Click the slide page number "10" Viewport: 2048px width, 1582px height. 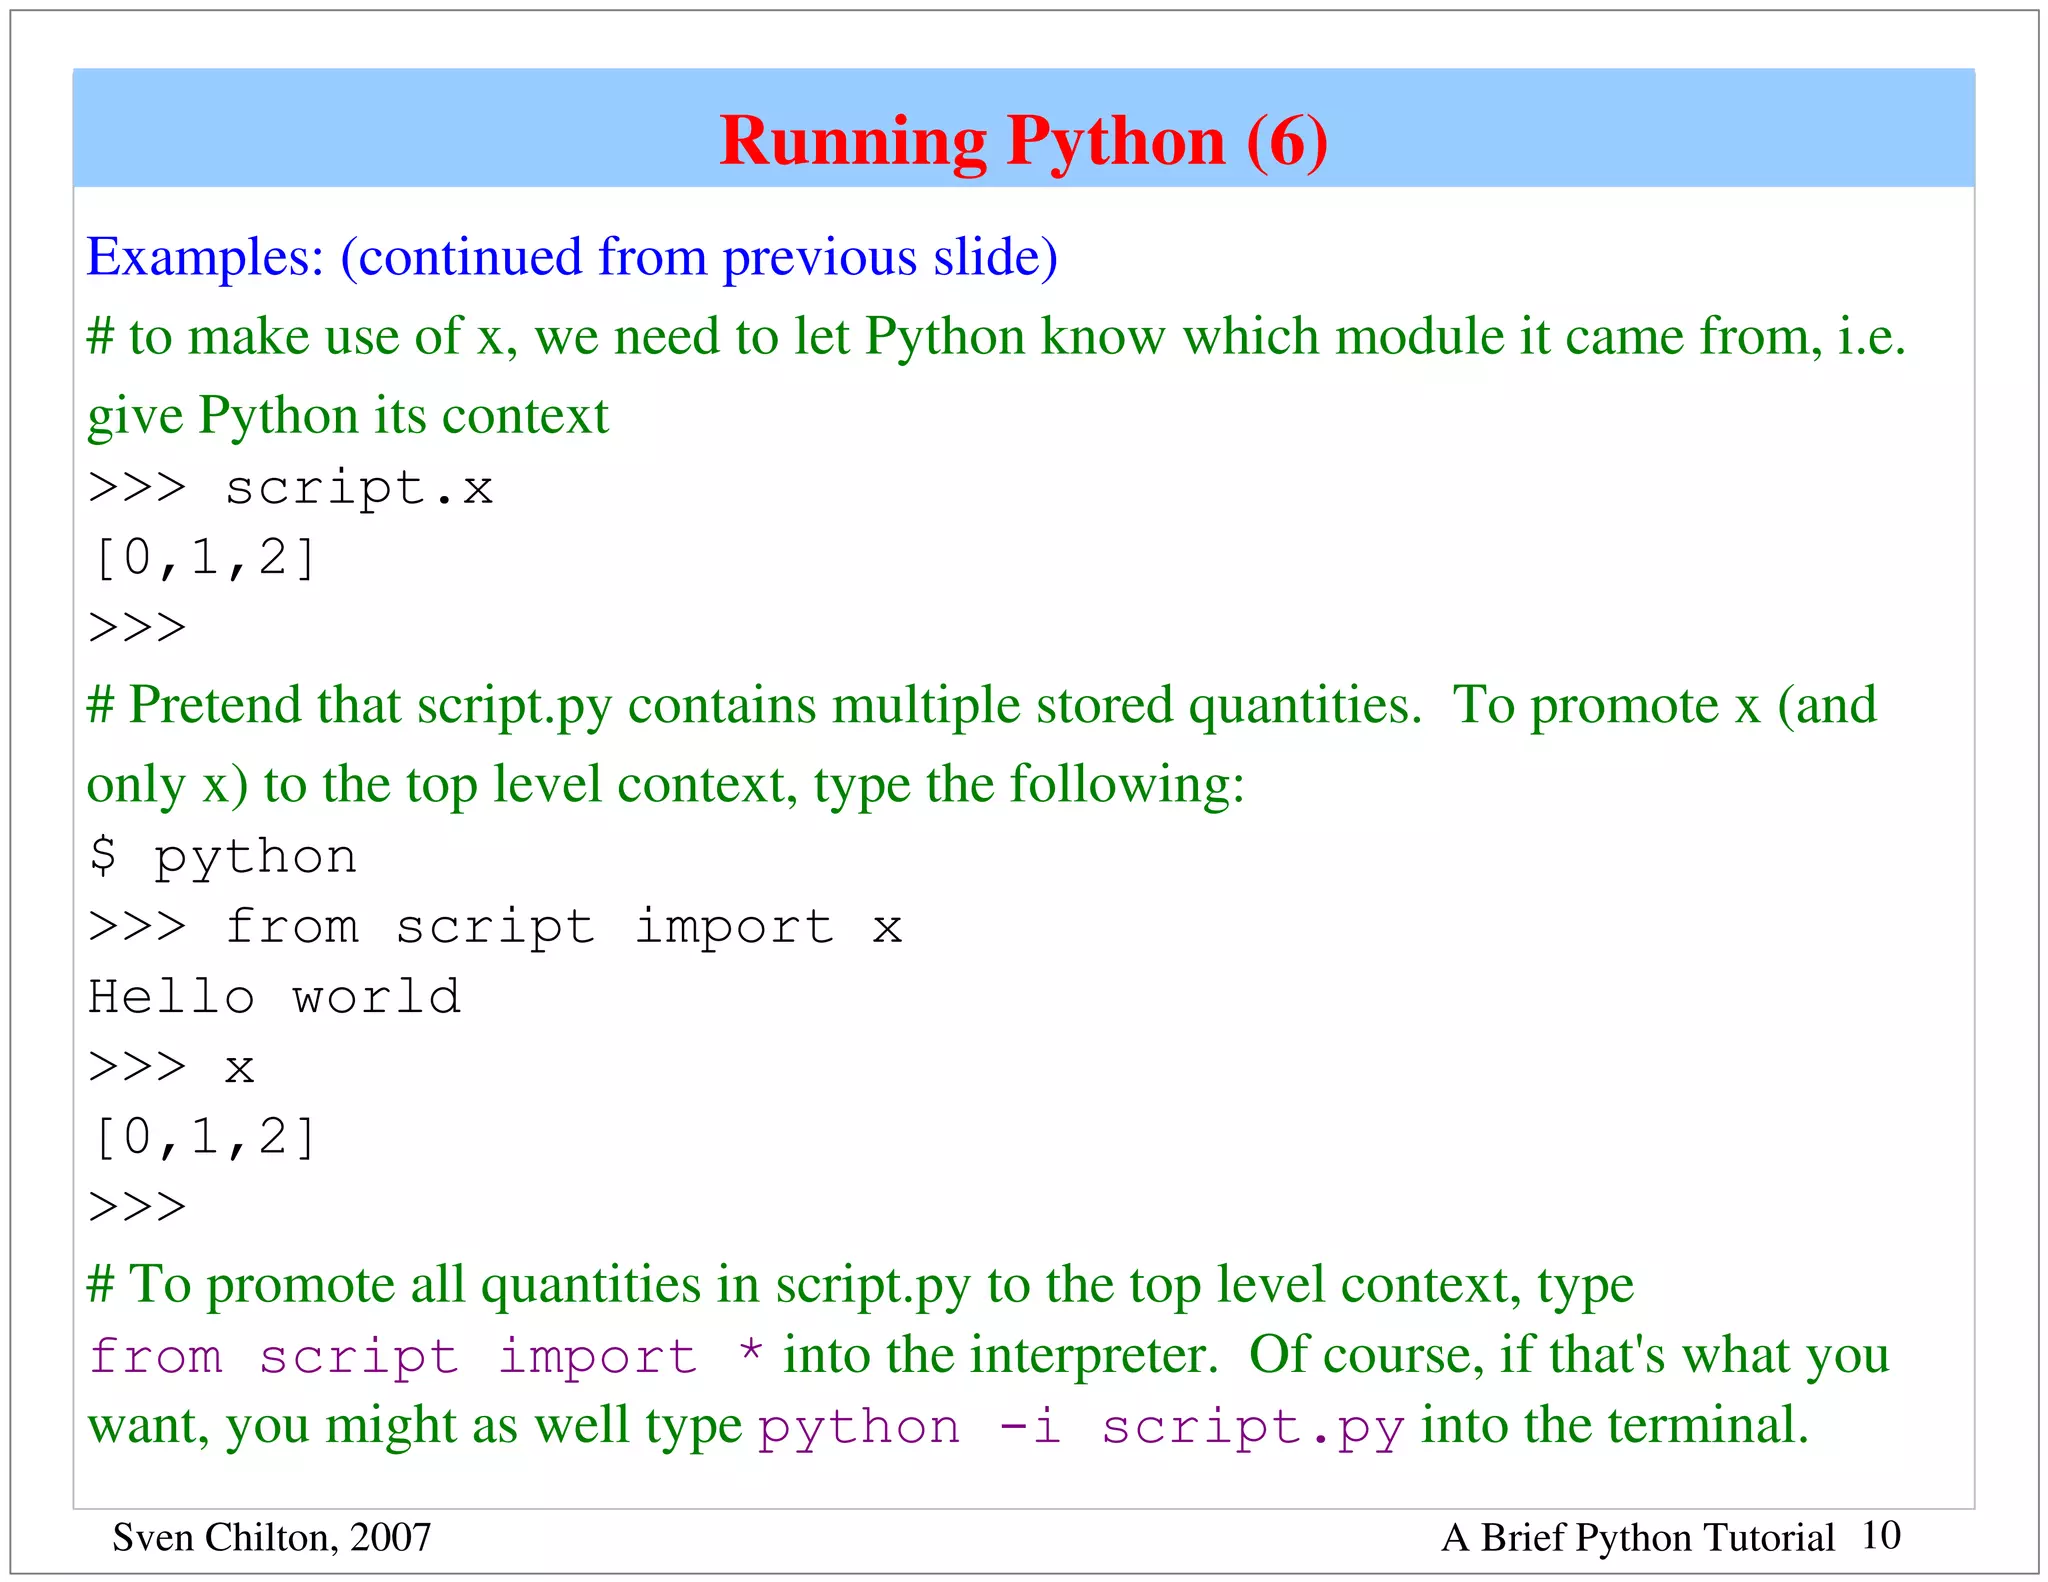tap(1881, 1535)
